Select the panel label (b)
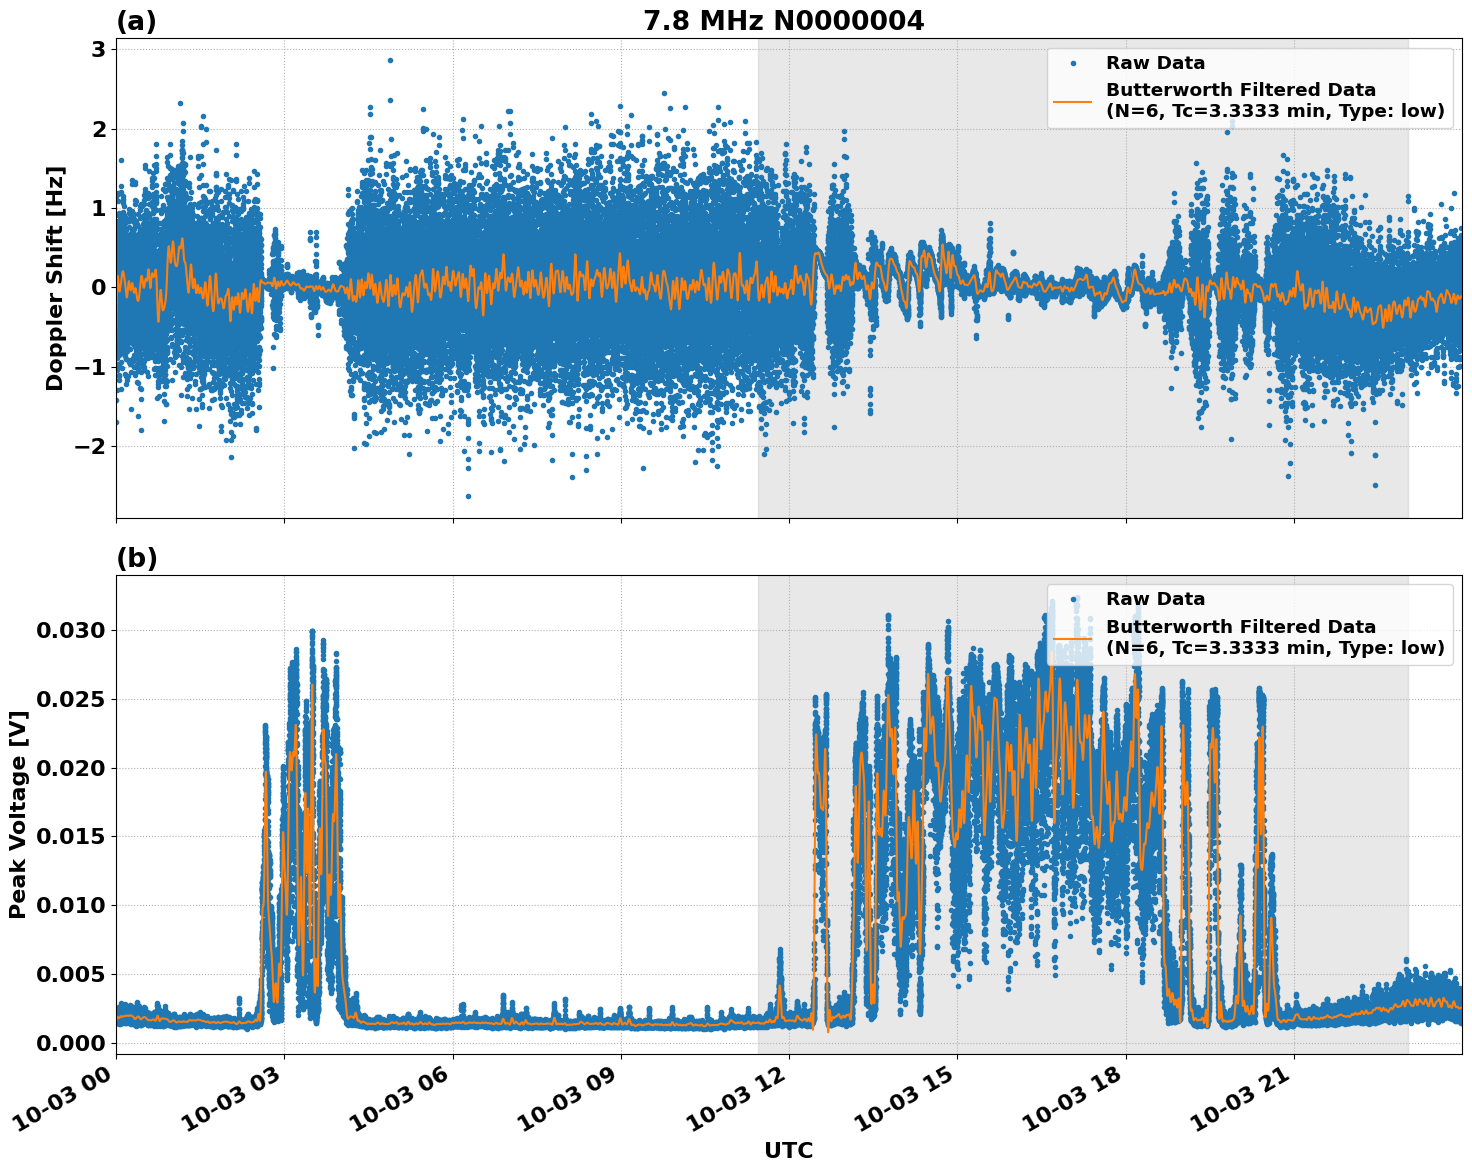This screenshot has height=1172, width=1472. tap(138, 558)
